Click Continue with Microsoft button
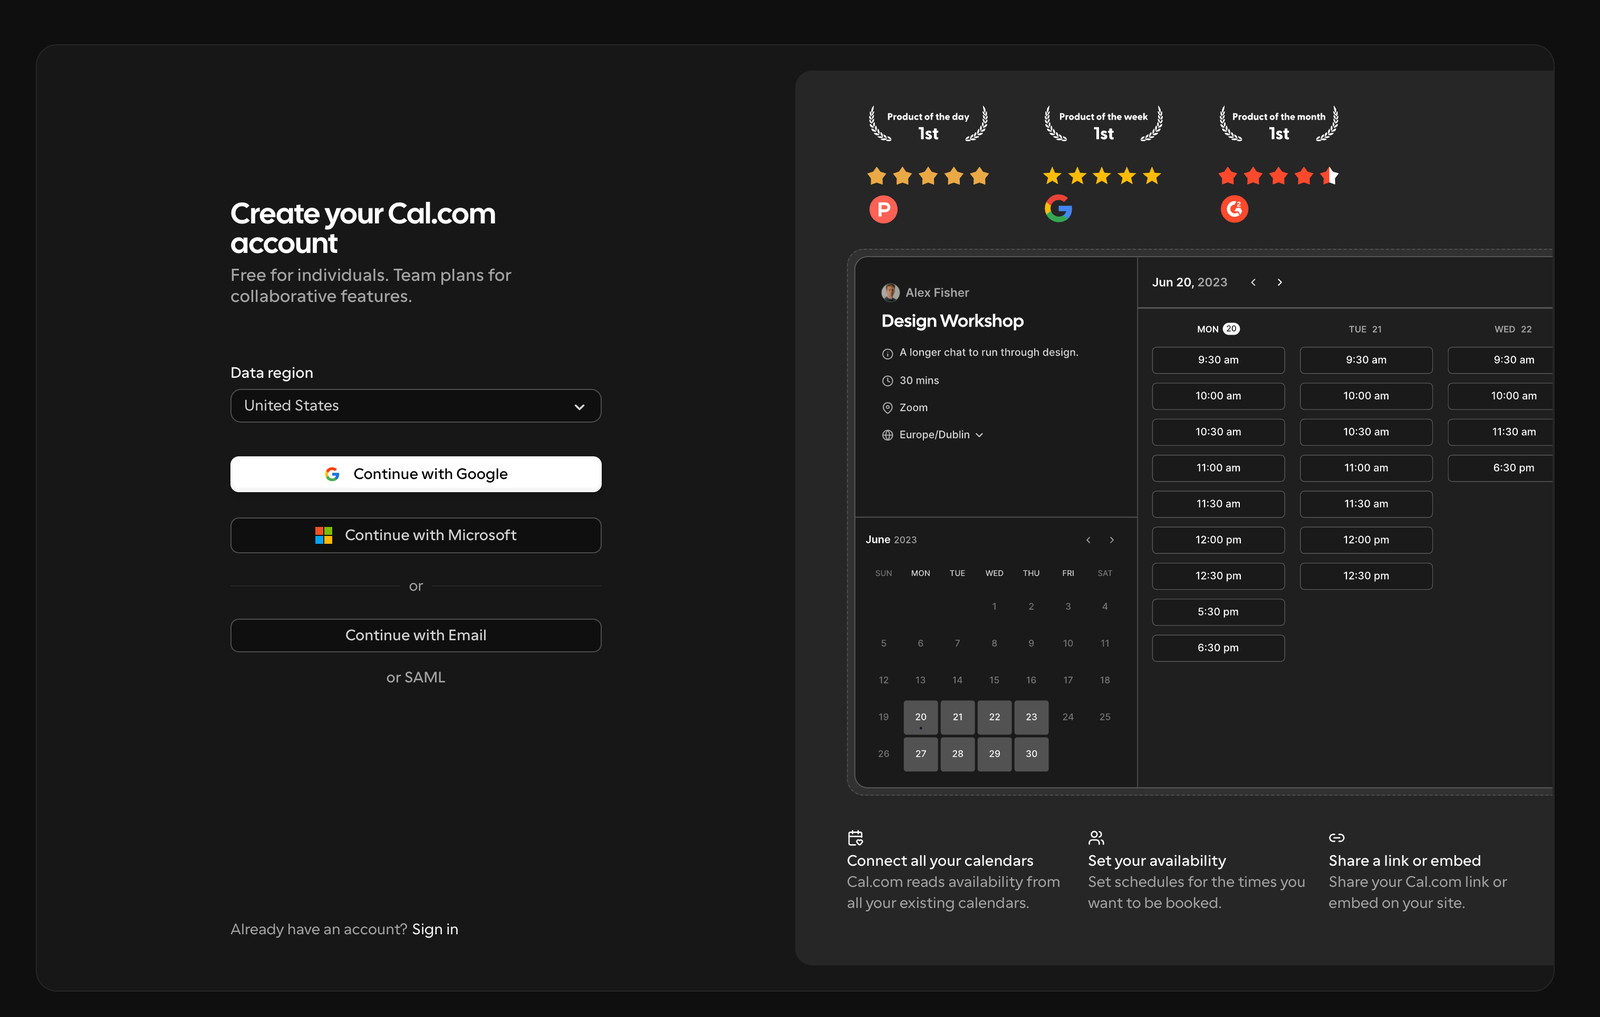 416,535
